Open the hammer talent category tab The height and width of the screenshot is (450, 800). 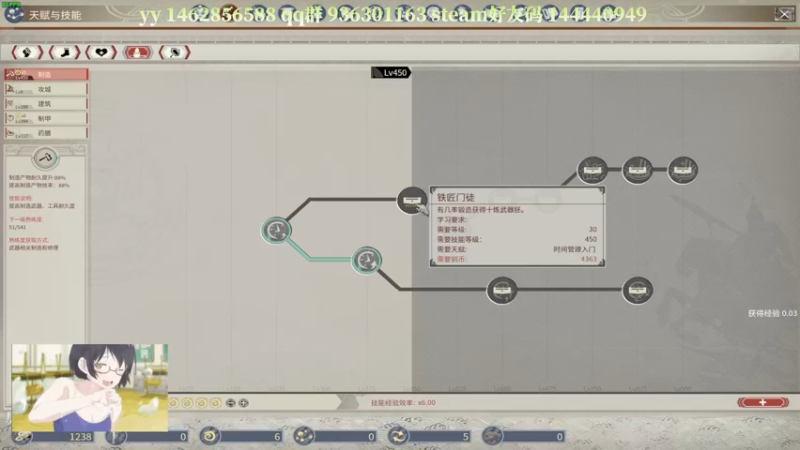[174, 52]
